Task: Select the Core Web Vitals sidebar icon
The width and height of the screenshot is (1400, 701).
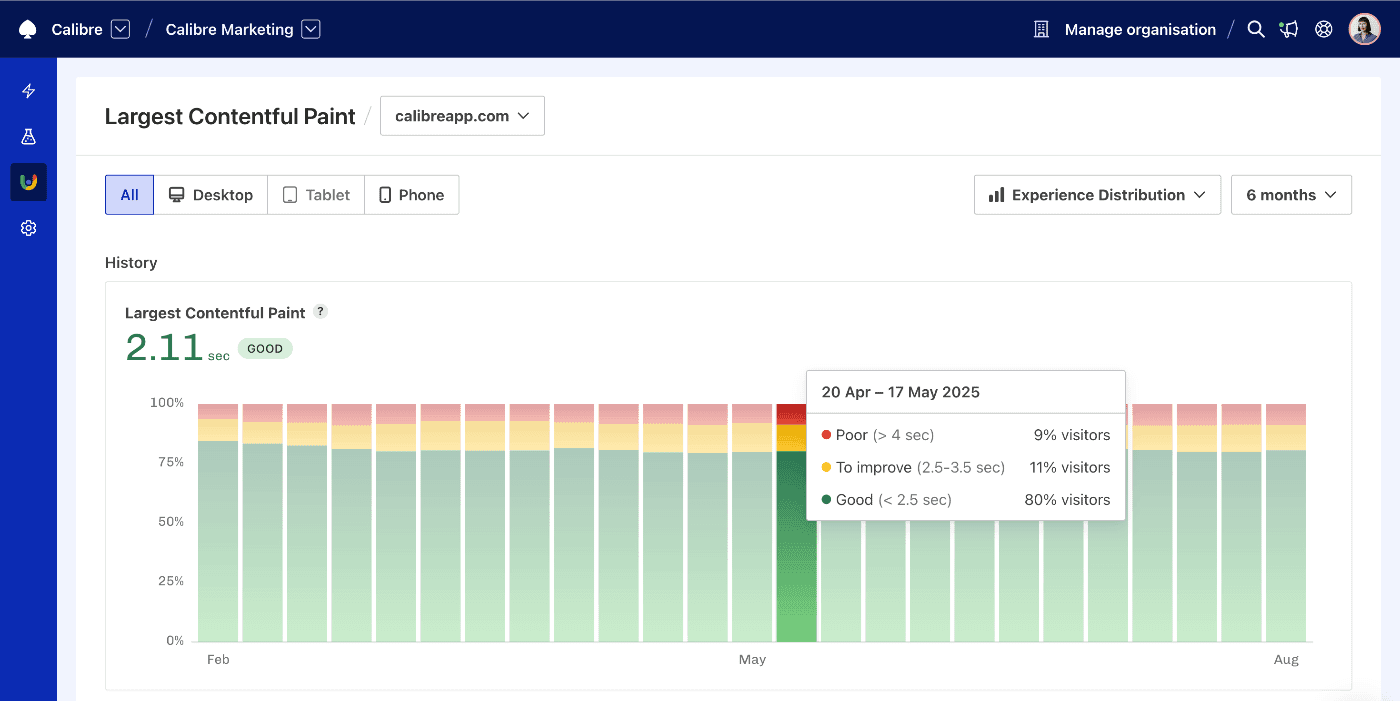Action: point(28,181)
